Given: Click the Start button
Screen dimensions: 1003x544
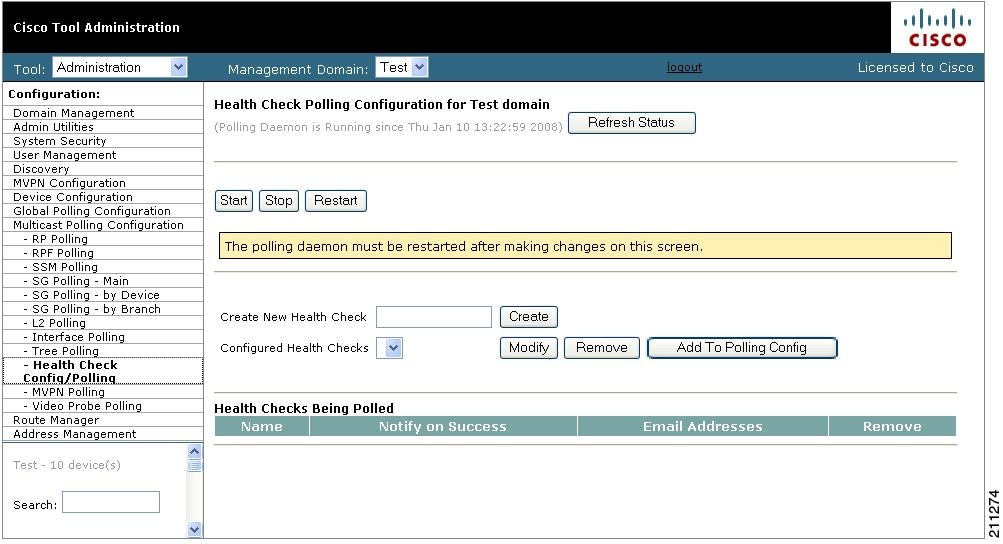Looking at the screenshot, I should (233, 201).
